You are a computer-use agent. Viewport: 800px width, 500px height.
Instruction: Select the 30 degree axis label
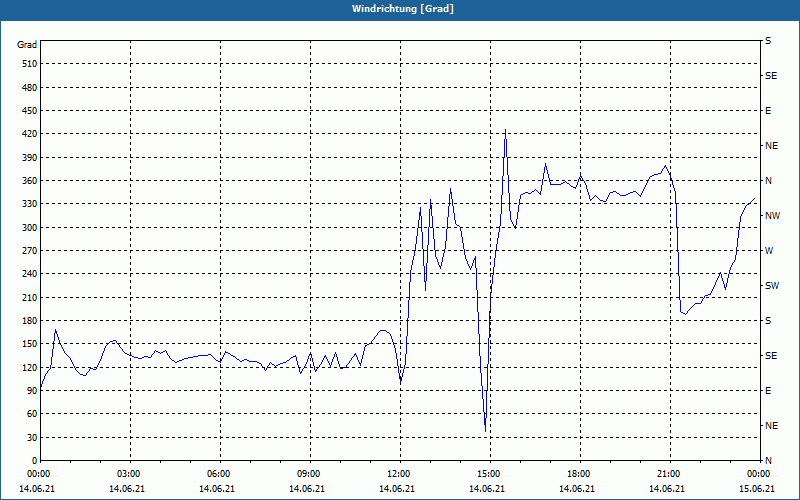pyautogui.click(x=32, y=437)
